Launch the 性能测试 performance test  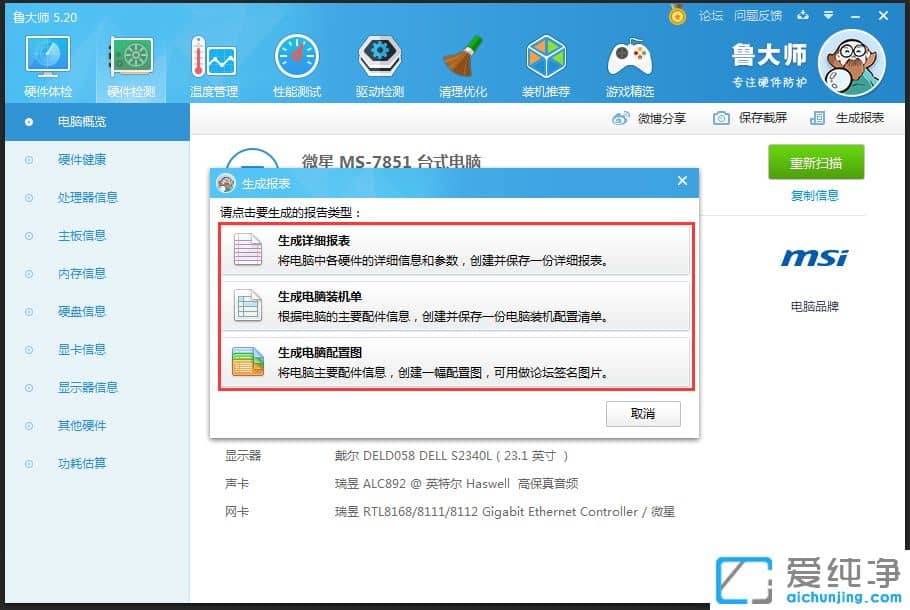click(x=296, y=62)
